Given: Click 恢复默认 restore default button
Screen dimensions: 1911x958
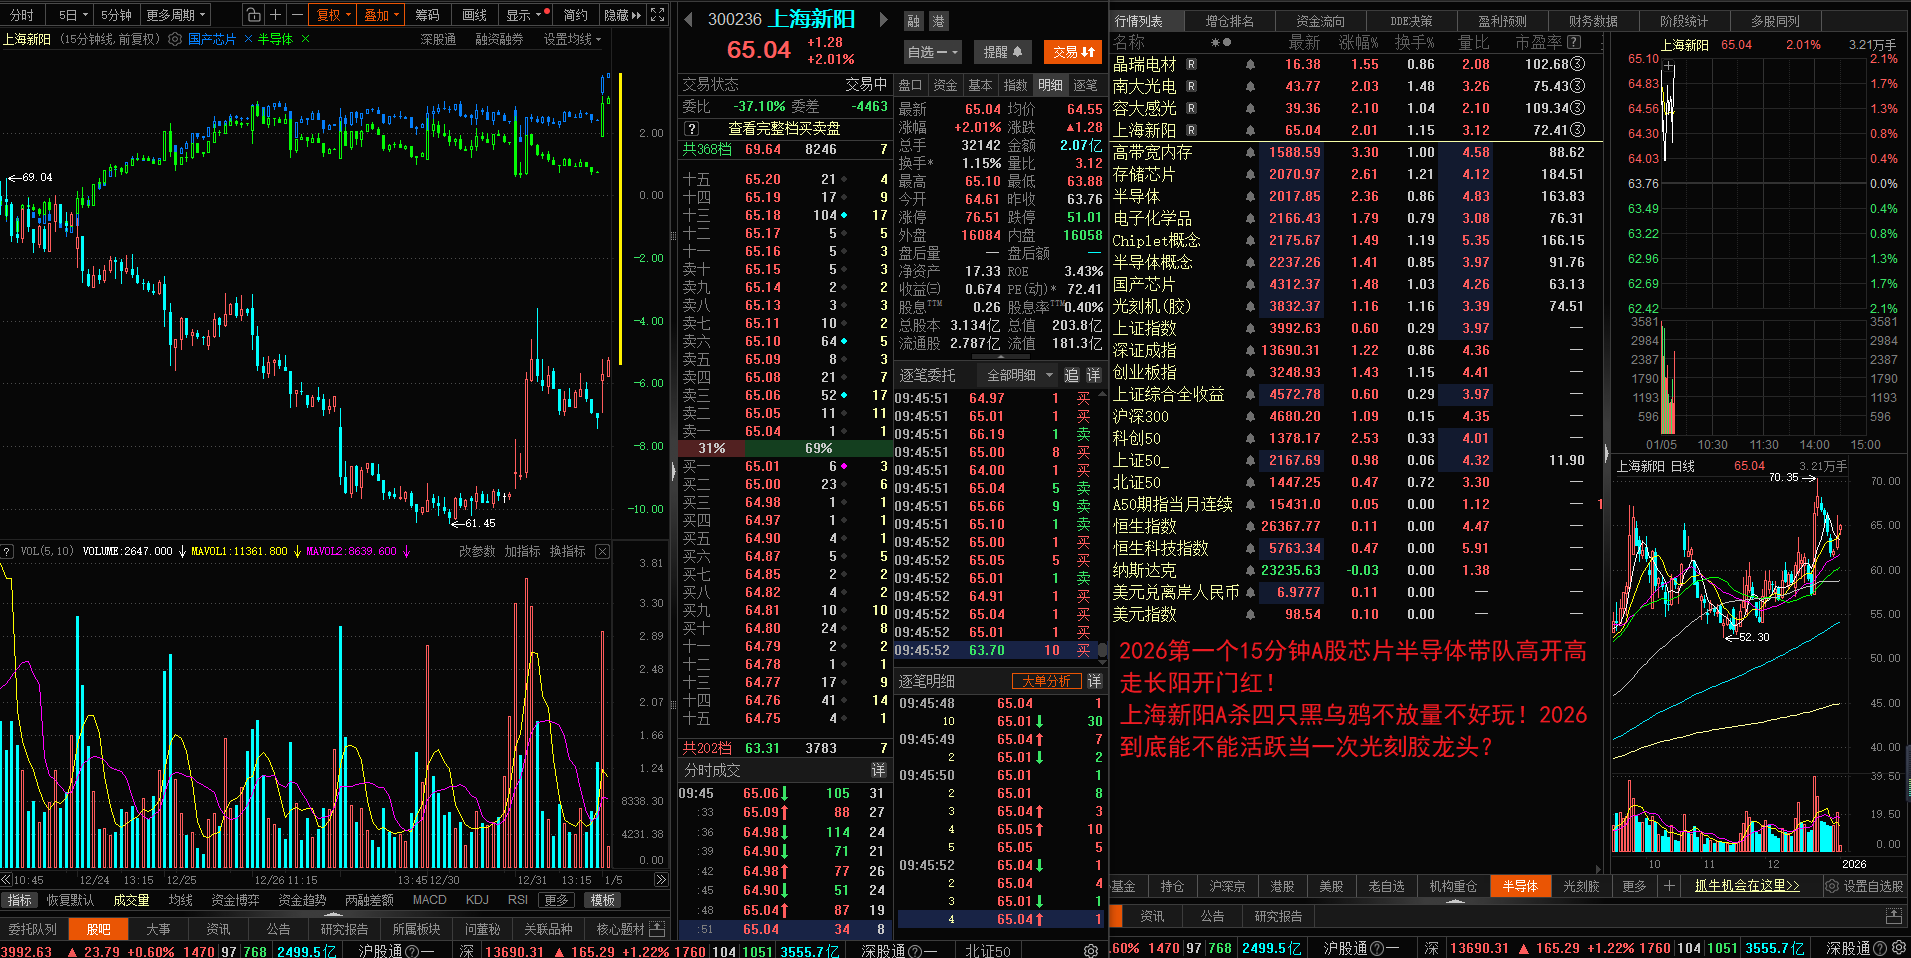Looking at the screenshot, I should 70,900.
